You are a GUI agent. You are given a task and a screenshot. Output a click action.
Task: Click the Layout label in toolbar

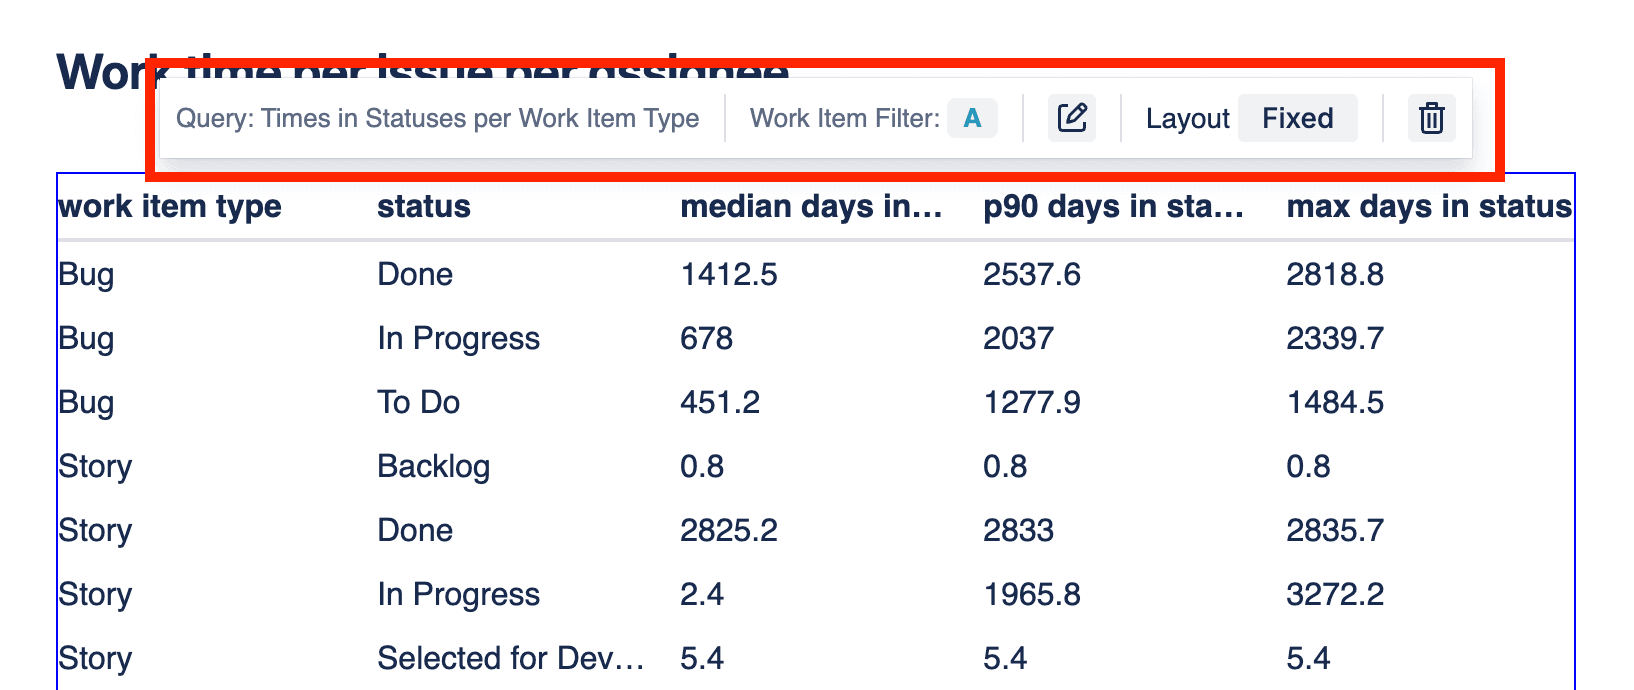point(1188,118)
